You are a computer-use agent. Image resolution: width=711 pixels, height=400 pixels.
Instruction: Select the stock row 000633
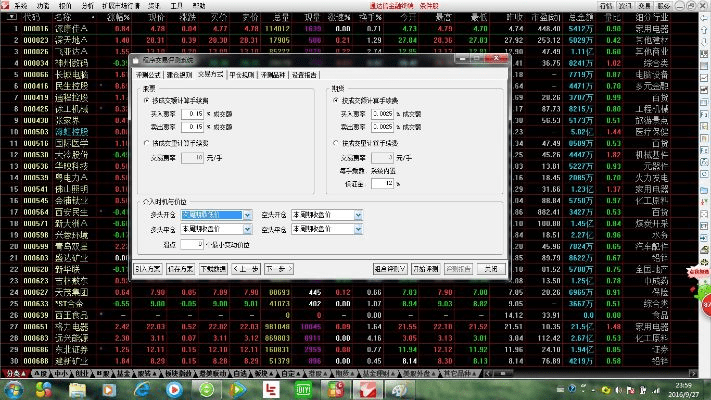pos(349,303)
